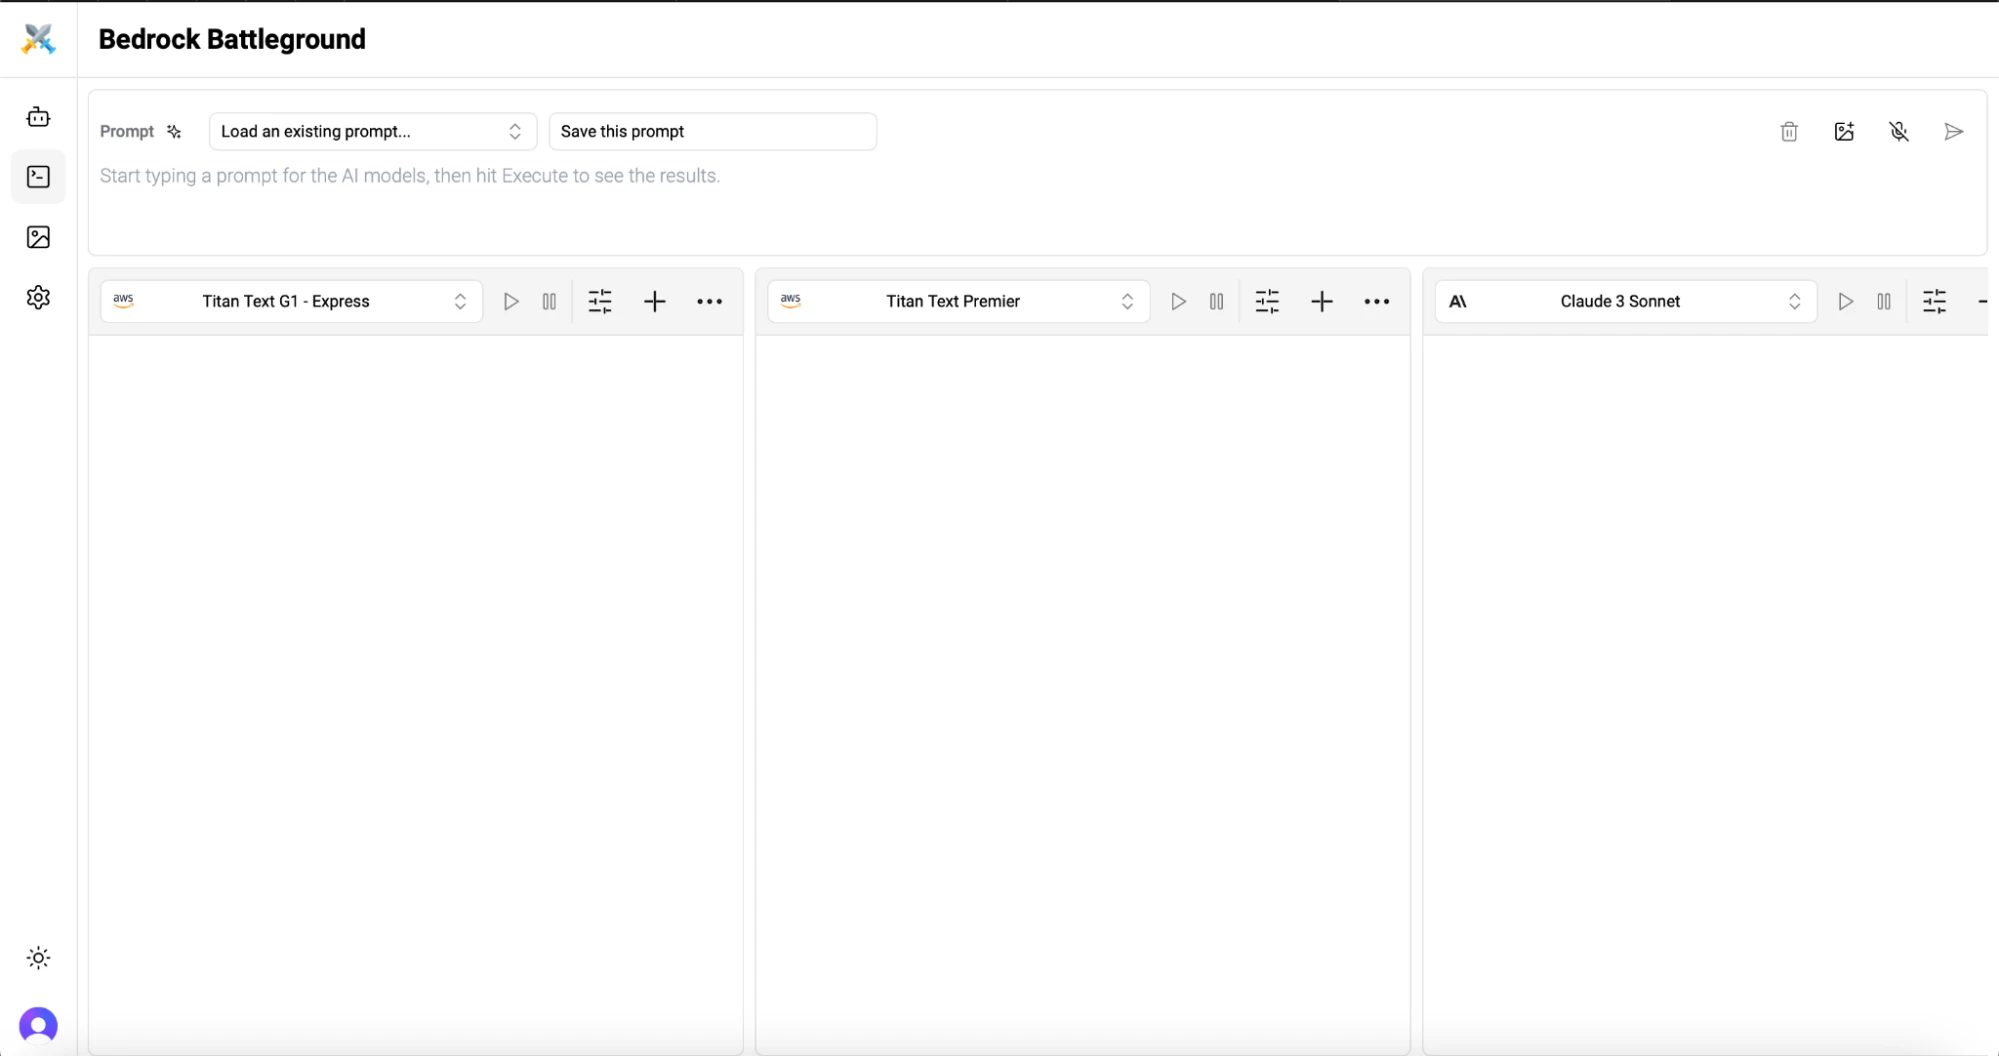Click the Prompt label
The image size is (1999, 1057).
pyautogui.click(x=127, y=131)
